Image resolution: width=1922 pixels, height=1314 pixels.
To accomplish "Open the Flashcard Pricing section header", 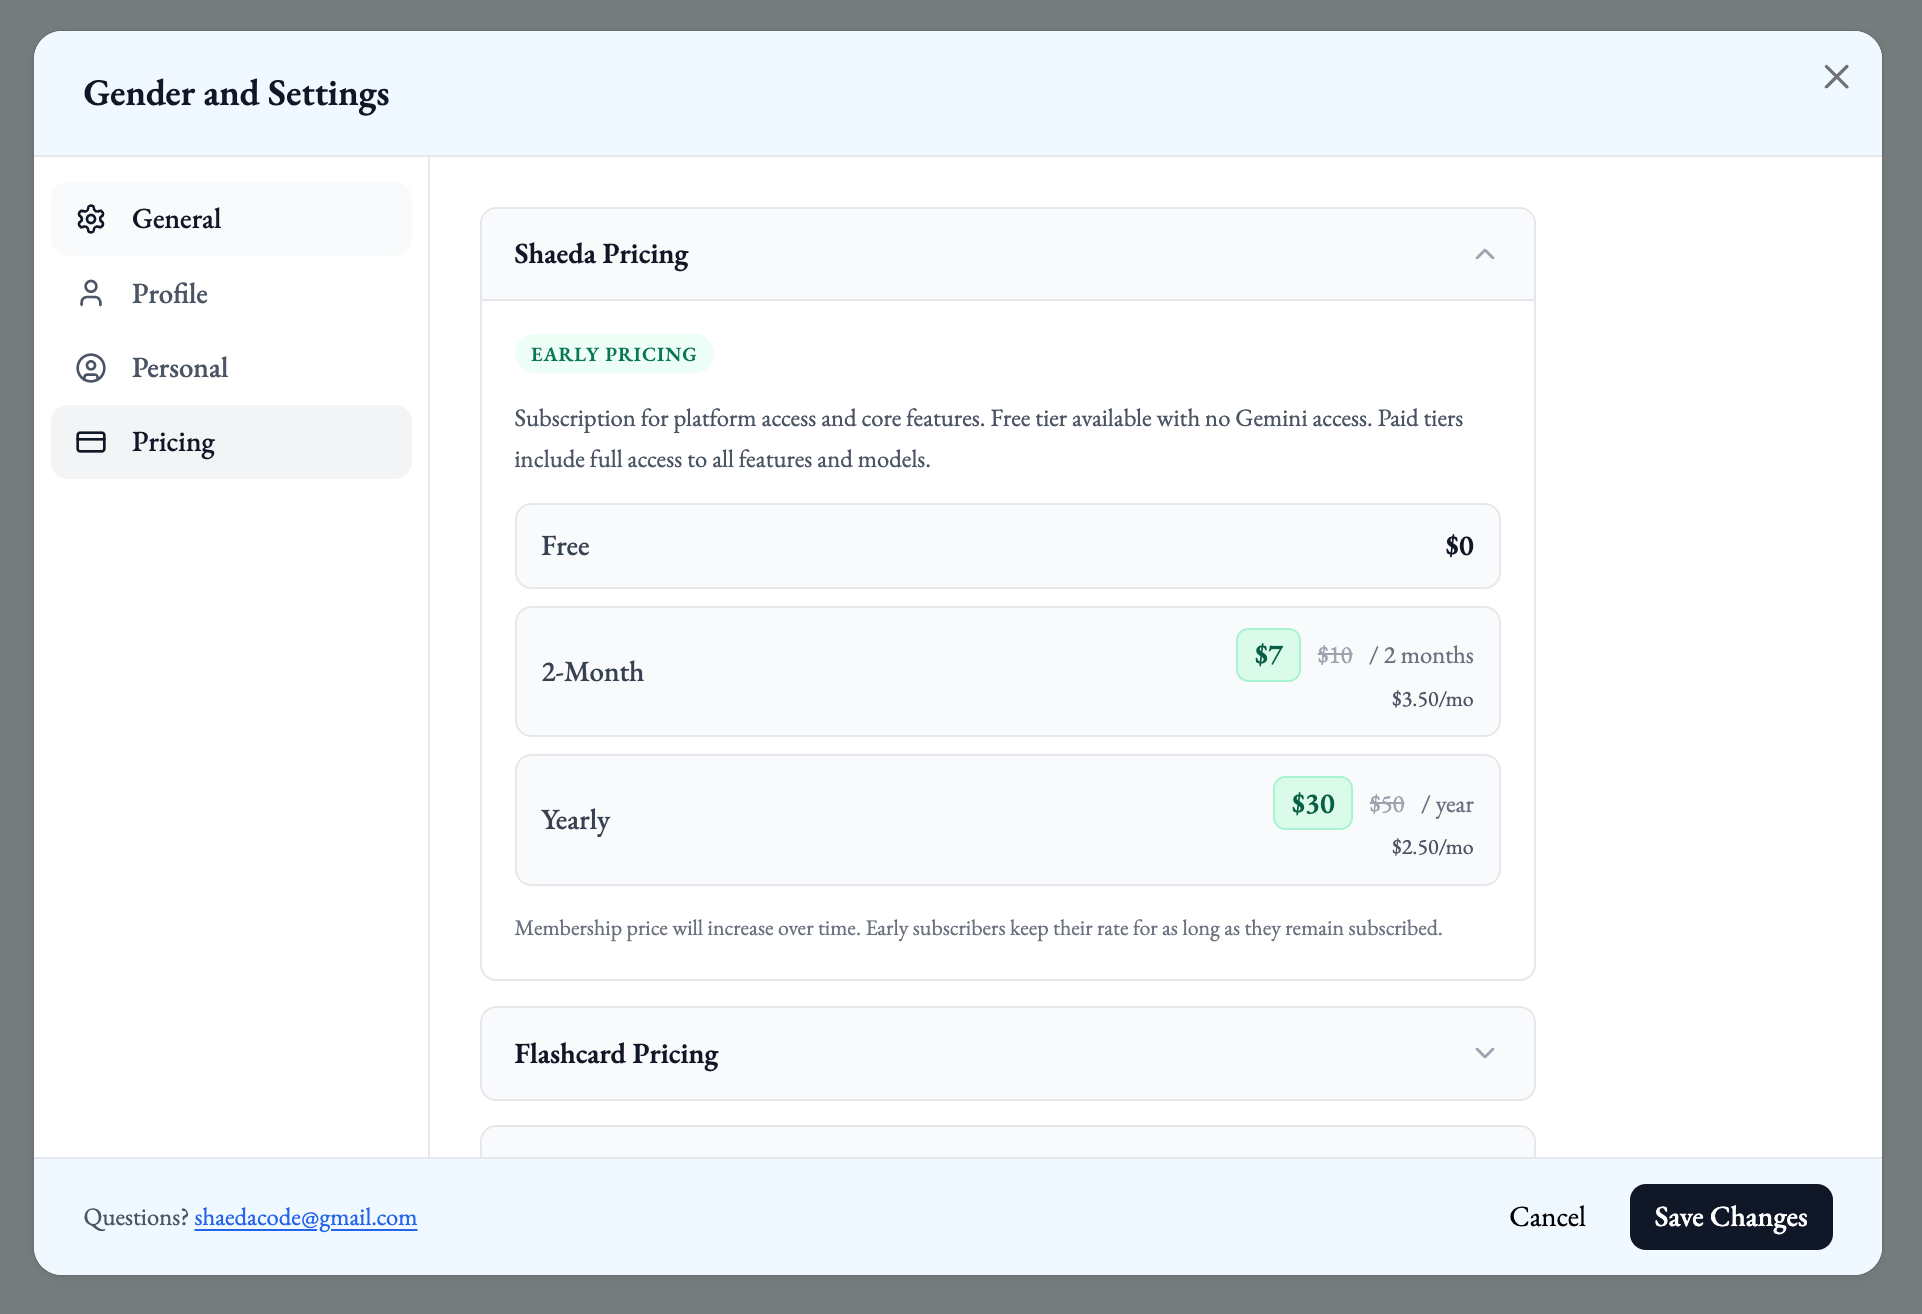I will pos(616,1053).
